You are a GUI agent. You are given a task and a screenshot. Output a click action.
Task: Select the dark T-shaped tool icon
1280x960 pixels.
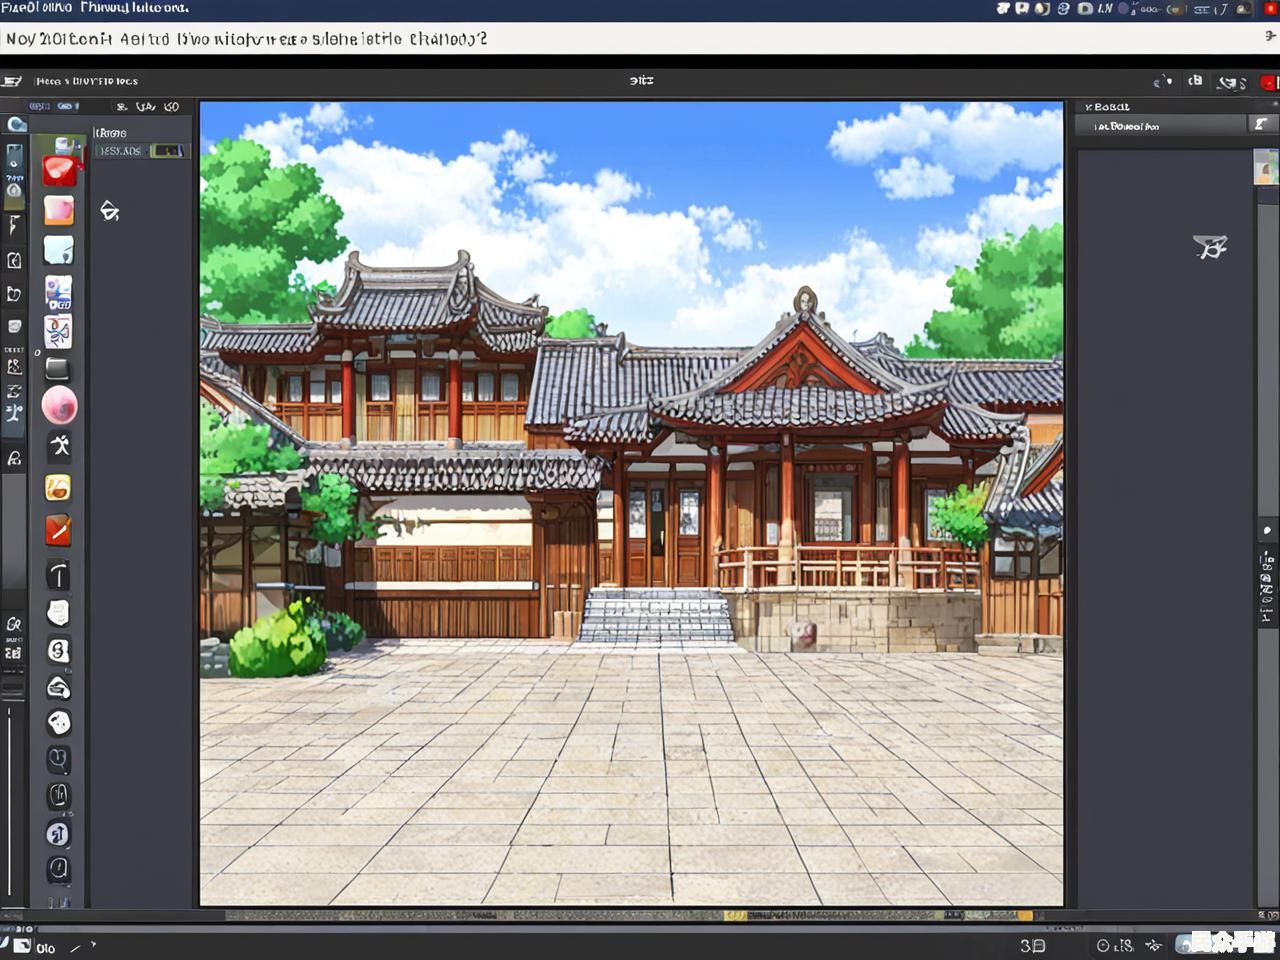[58, 575]
